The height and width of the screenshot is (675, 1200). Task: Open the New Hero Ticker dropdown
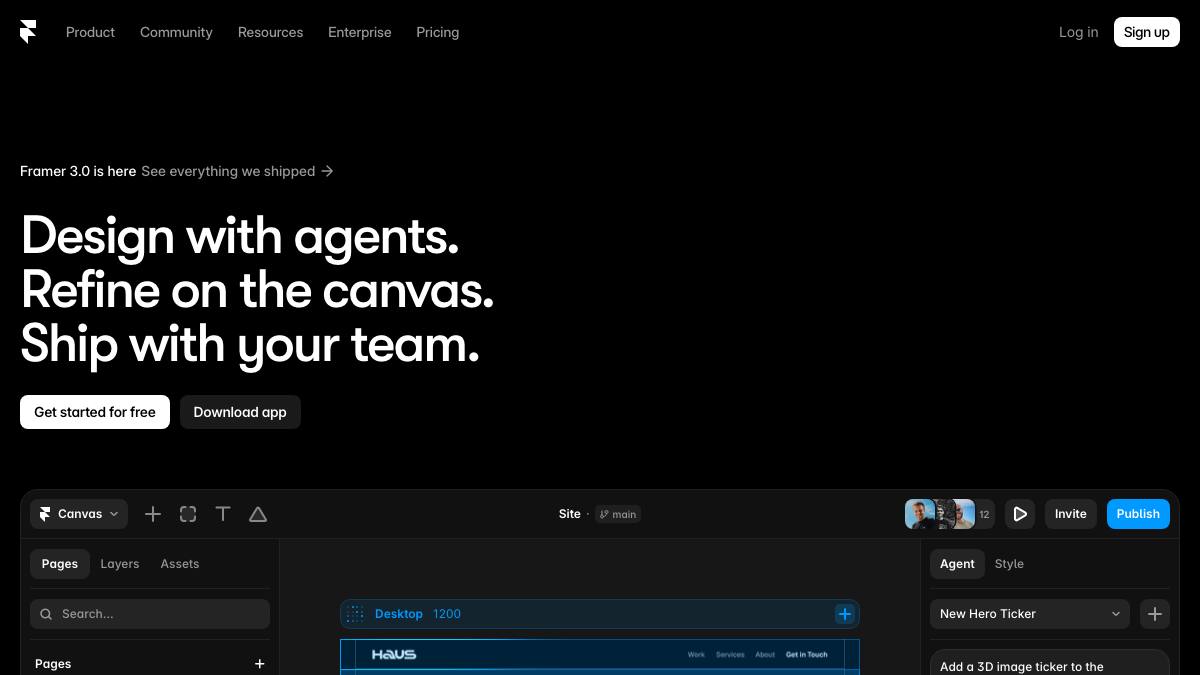1030,614
